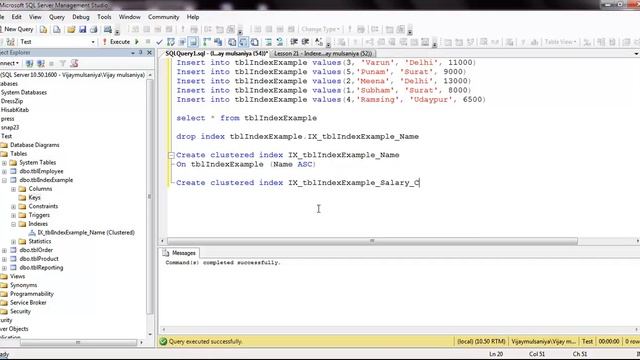This screenshot has height=360, width=640.
Task: Click the Change Connection icon
Action: (11, 42)
